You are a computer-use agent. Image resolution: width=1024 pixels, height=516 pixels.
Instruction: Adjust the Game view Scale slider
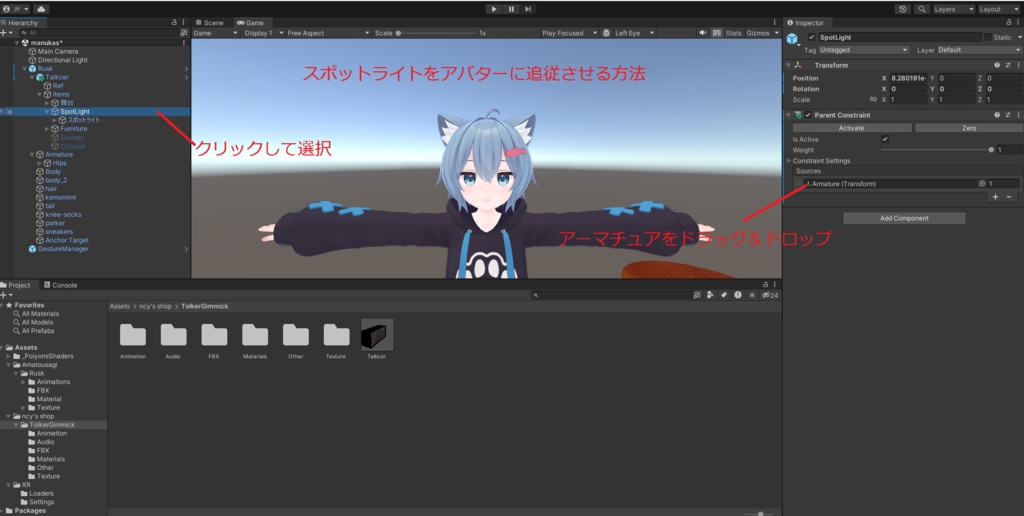(436, 33)
